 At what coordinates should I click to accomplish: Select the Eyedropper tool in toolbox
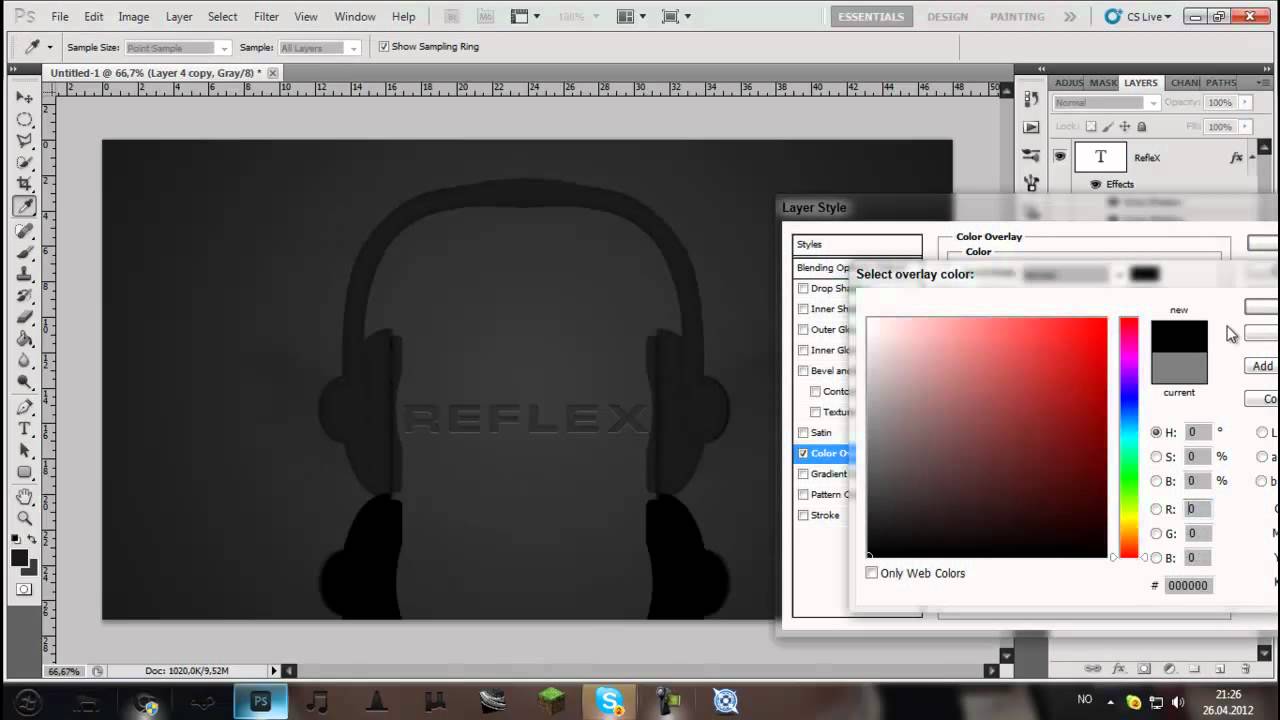(x=25, y=207)
